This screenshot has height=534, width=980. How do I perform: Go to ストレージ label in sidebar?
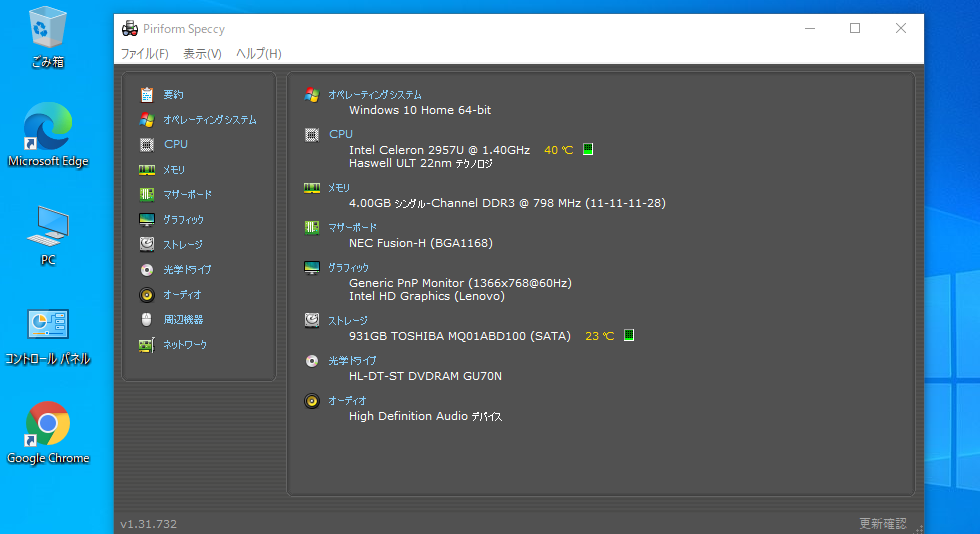183,244
